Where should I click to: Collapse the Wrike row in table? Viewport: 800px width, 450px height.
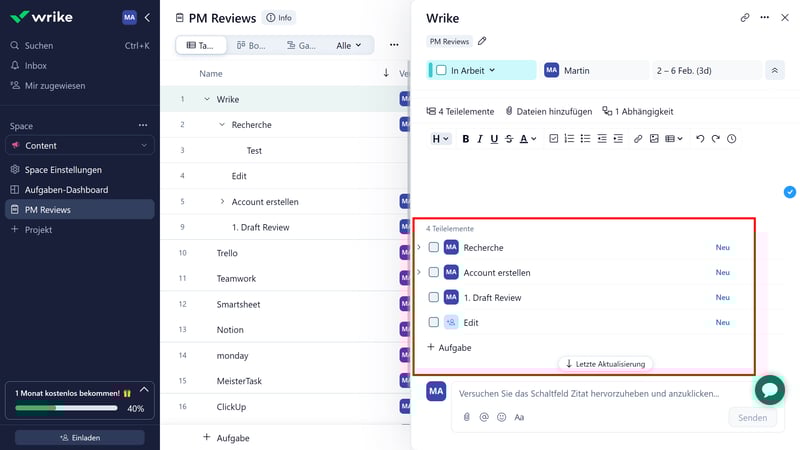point(207,99)
